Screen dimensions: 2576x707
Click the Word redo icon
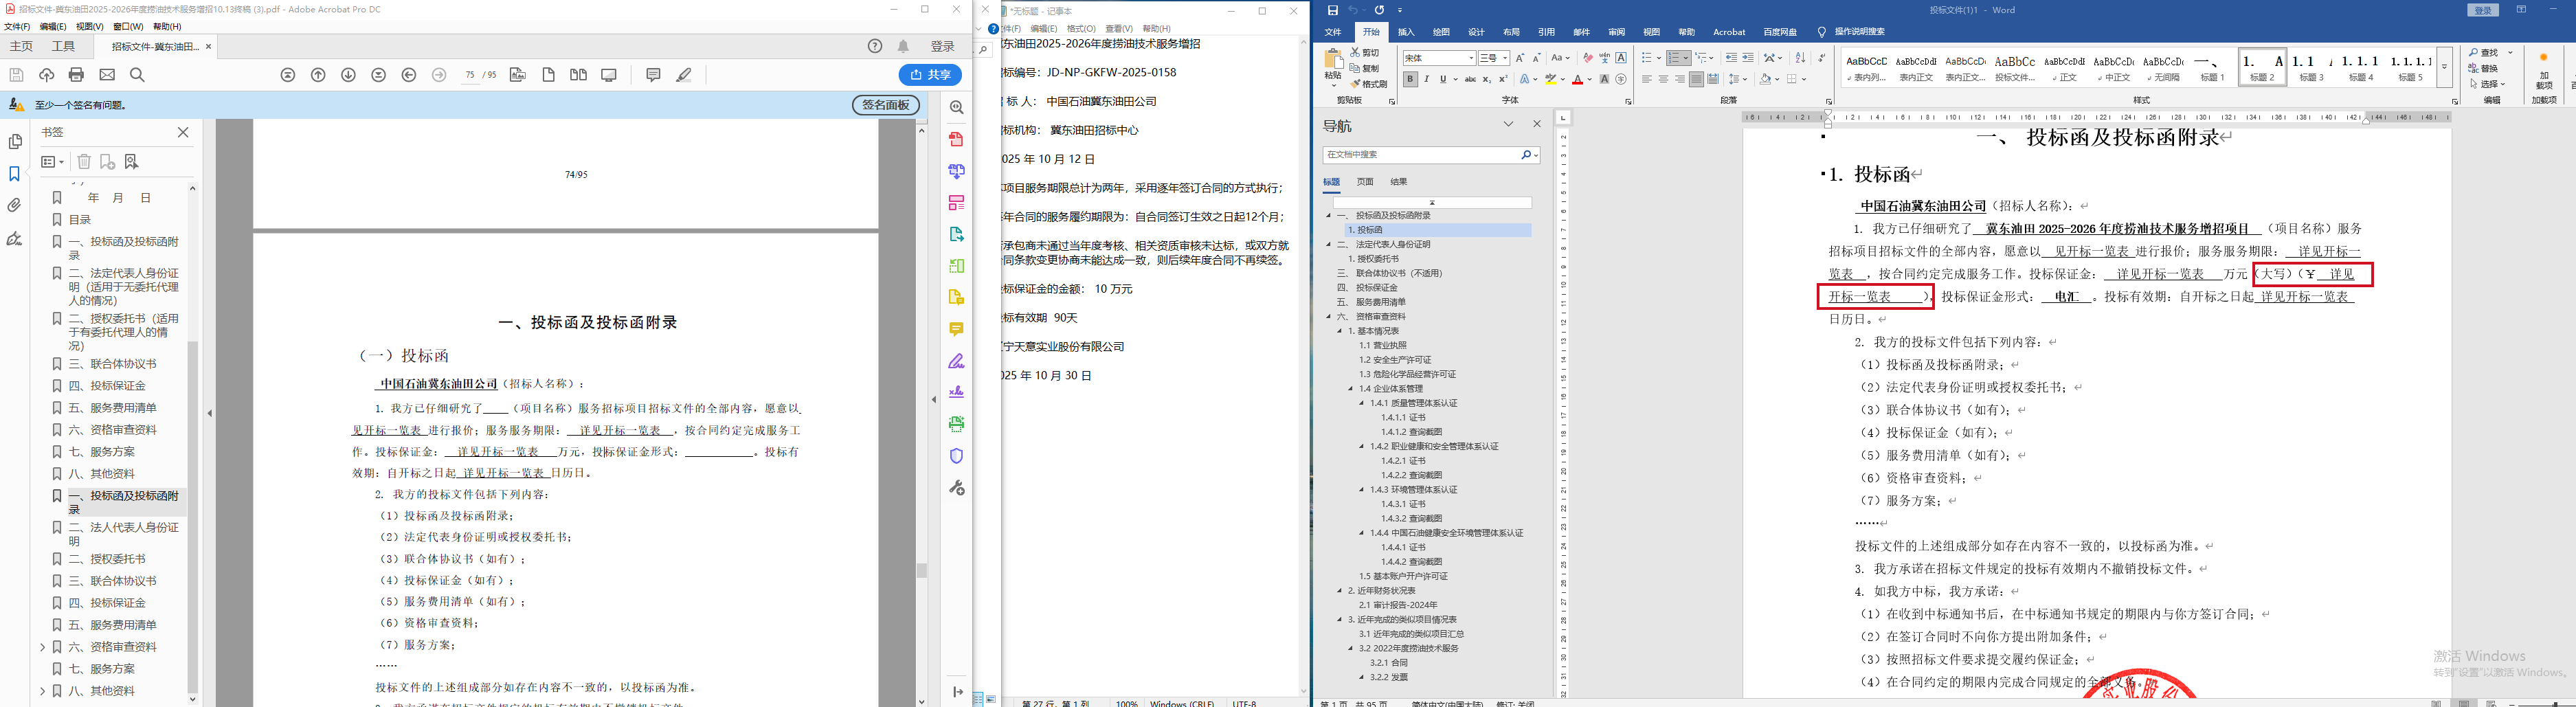(1379, 10)
